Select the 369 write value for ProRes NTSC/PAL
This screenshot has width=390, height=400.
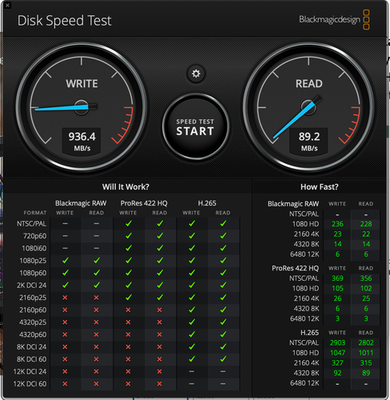[337, 278]
